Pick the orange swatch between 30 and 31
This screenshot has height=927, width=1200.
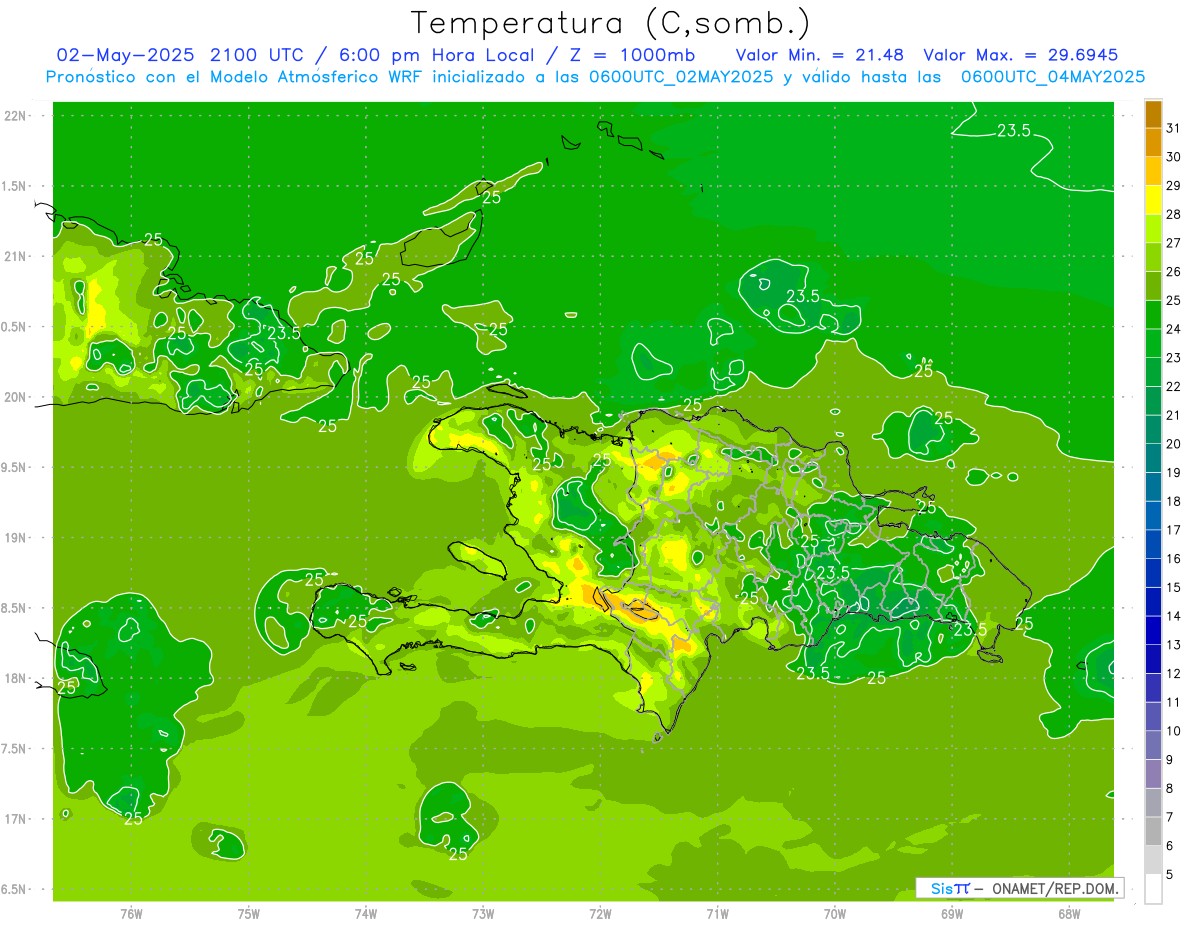tap(1154, 143)
